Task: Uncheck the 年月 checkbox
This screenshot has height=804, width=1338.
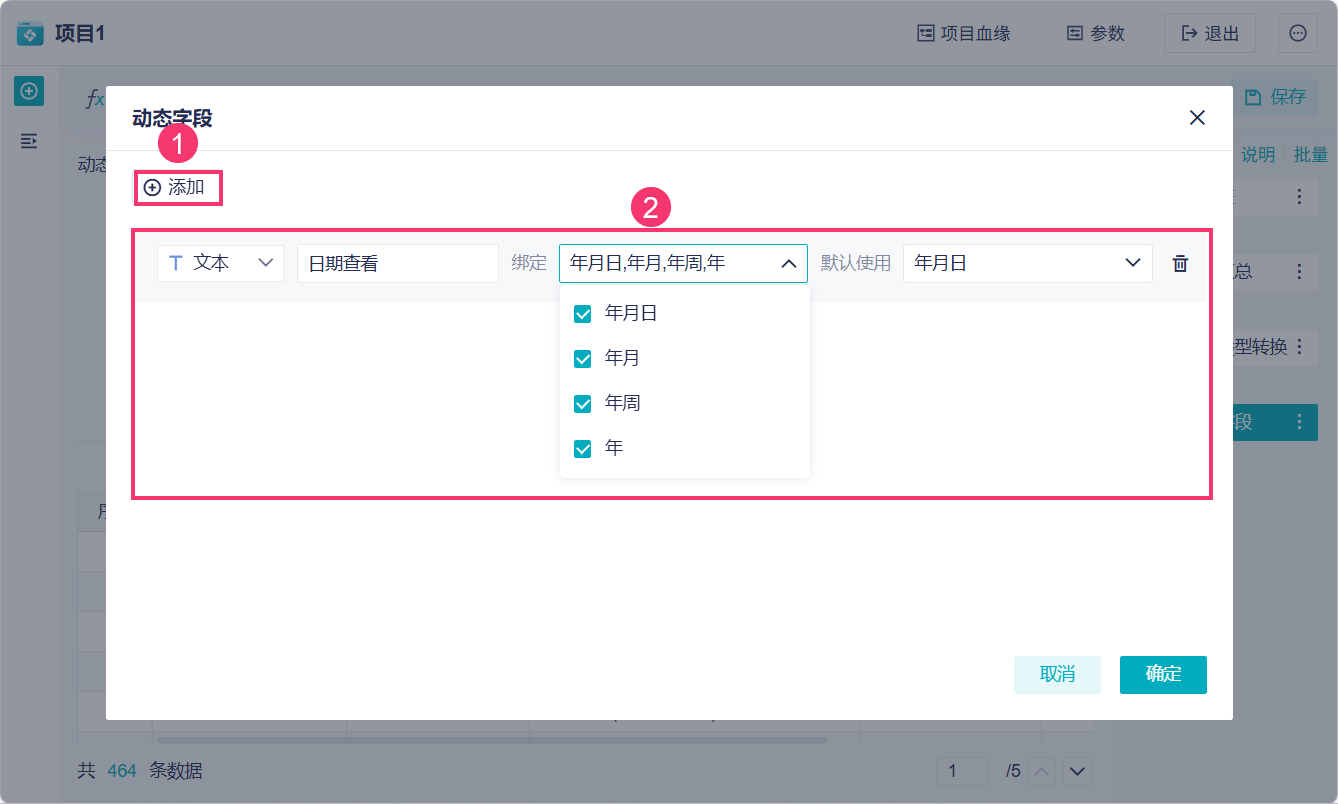Action: pyautogui.click(x=583, y=359)
